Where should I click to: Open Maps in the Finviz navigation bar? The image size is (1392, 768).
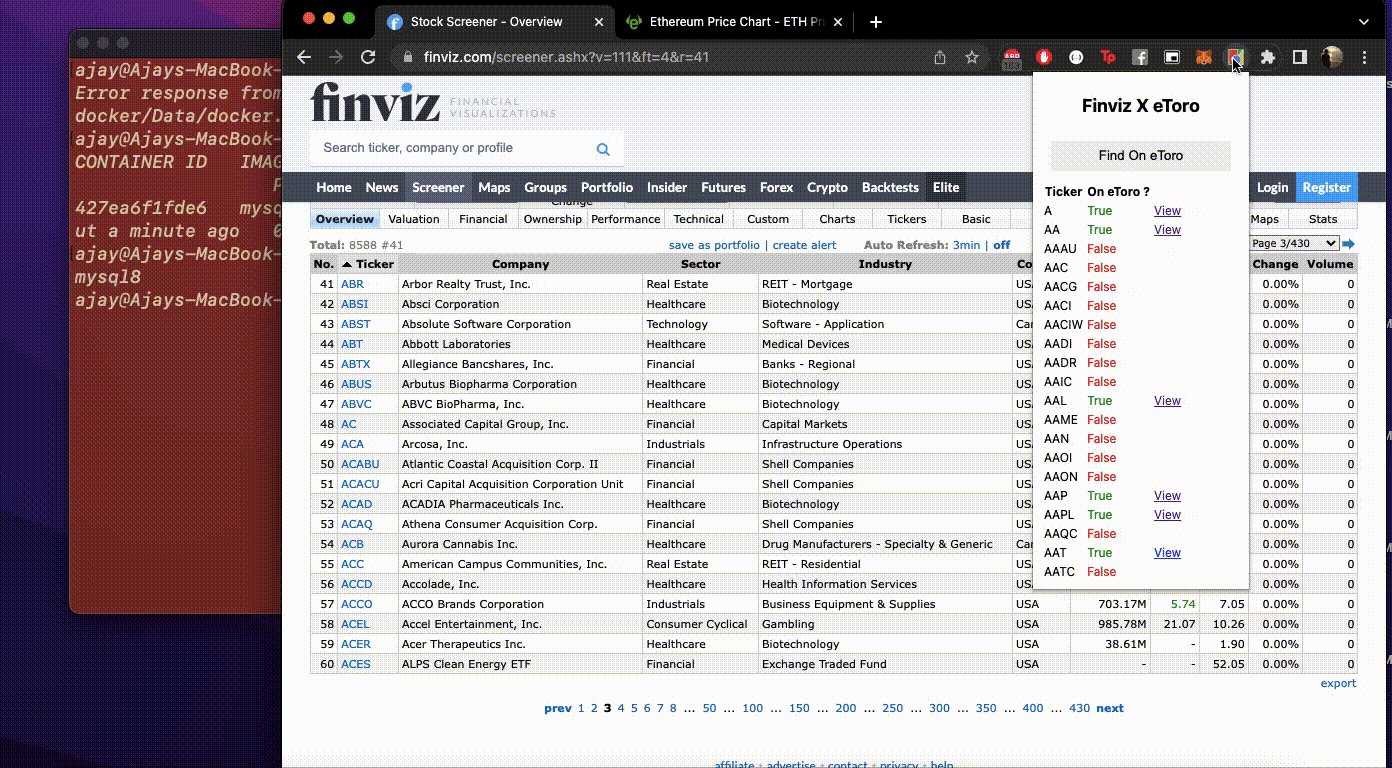pos(494,187)
